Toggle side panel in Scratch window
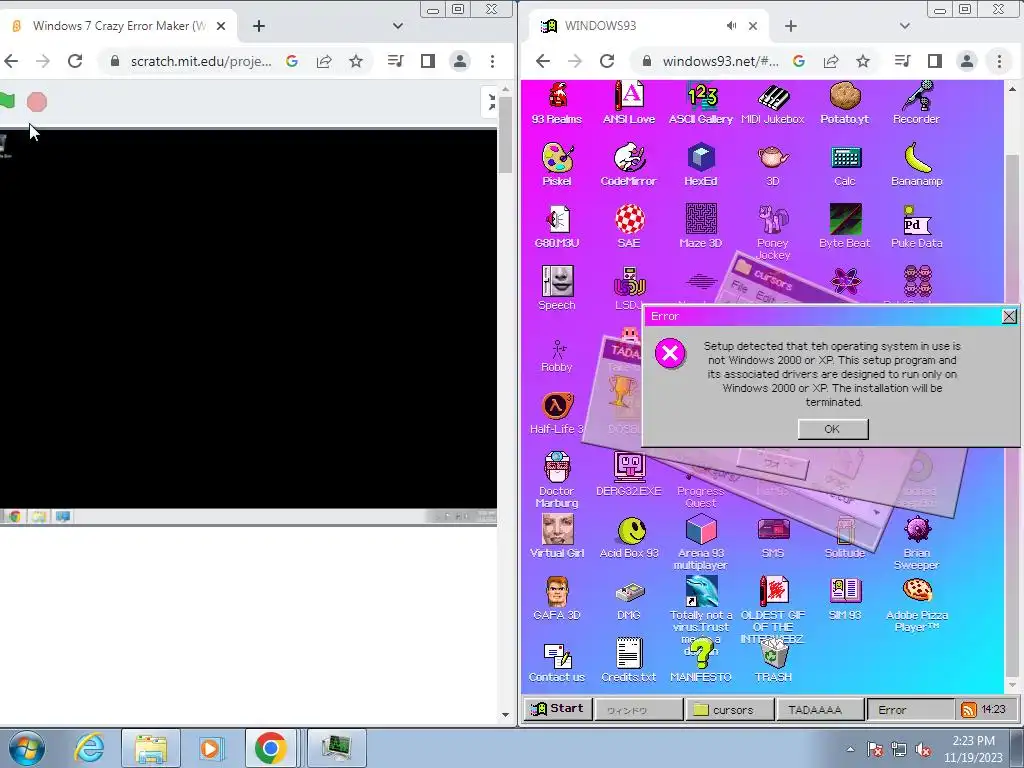The width and height of the screenshot is (1024, 768). (x=428, y=61)
